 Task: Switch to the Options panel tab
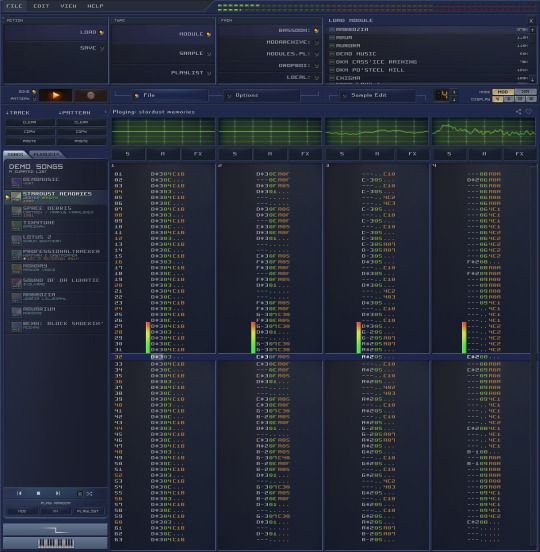262,95
